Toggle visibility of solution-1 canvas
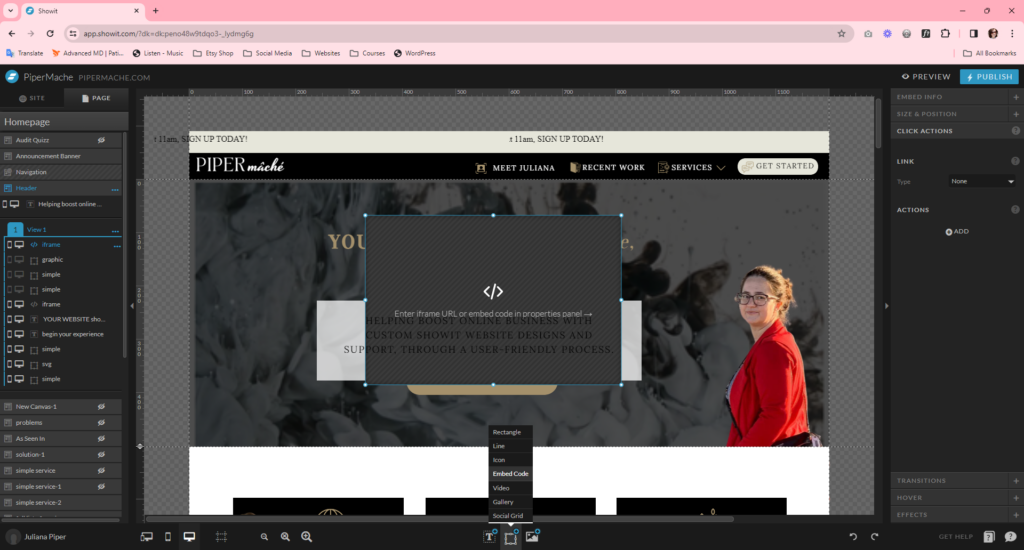 point(101,455)
